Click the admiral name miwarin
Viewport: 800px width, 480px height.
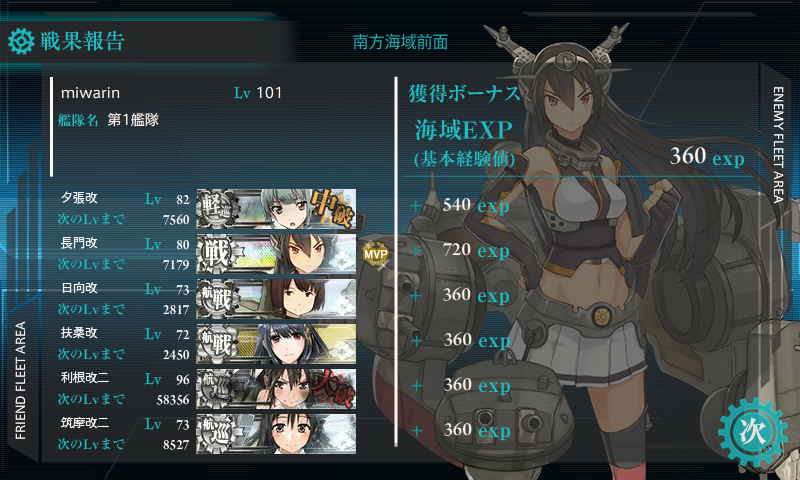point(90,93)
